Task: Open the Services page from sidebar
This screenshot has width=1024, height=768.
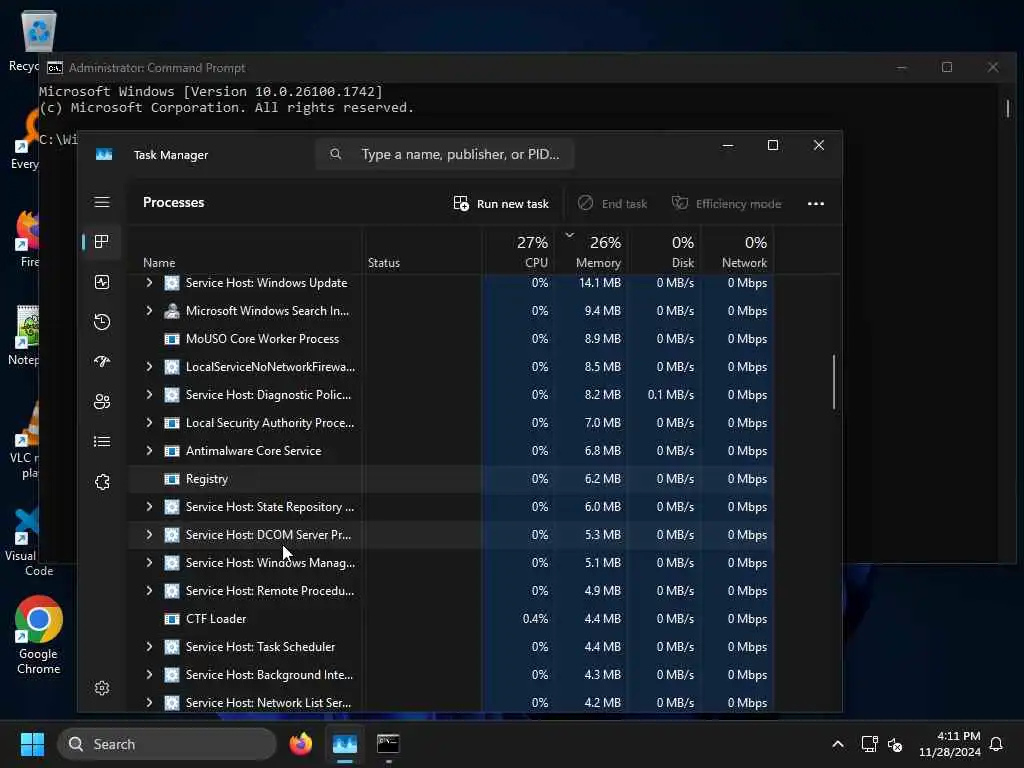Action: point(102,482)
